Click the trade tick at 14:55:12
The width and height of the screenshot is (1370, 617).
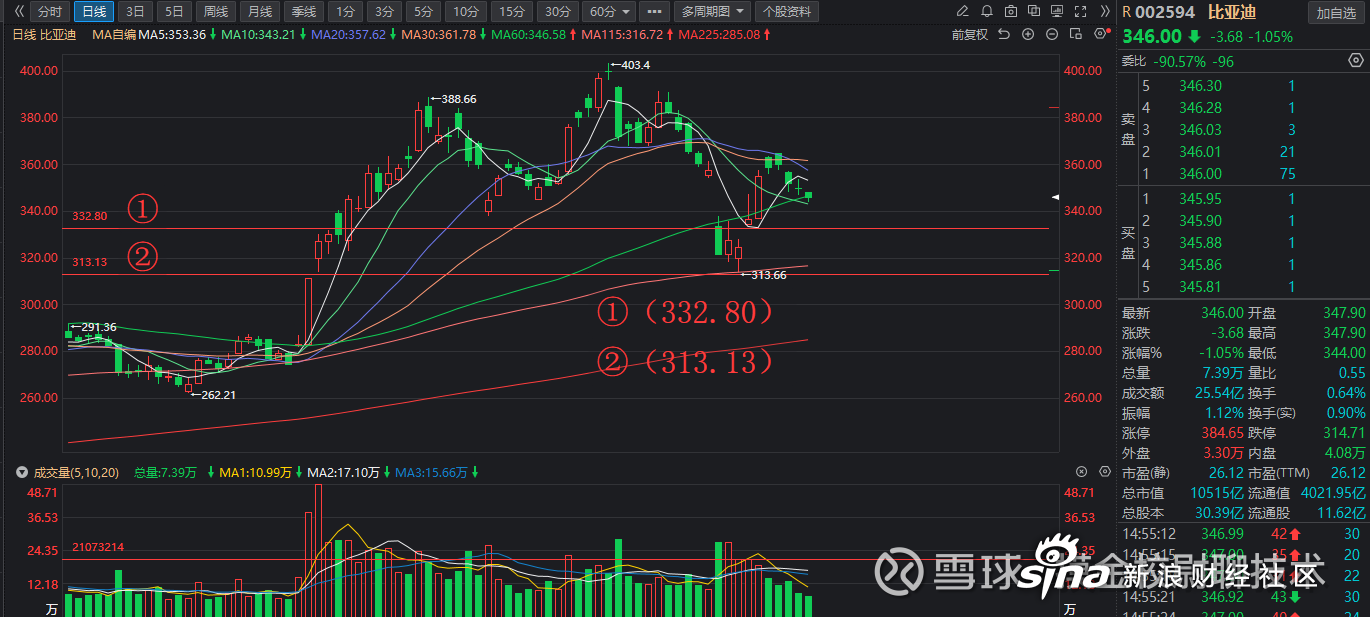1242,534
